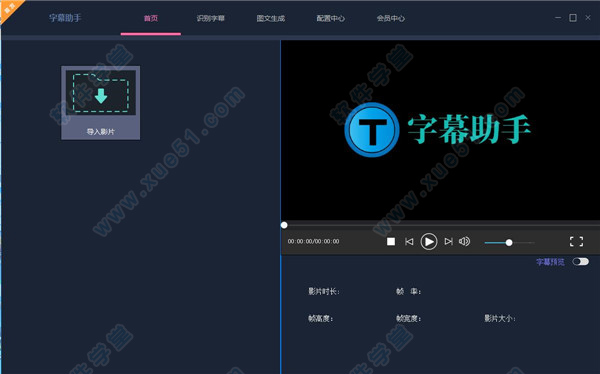The image size is (600, 374).
Task: Click the 字幕助手 app title
Action: [x=65, y=18]
